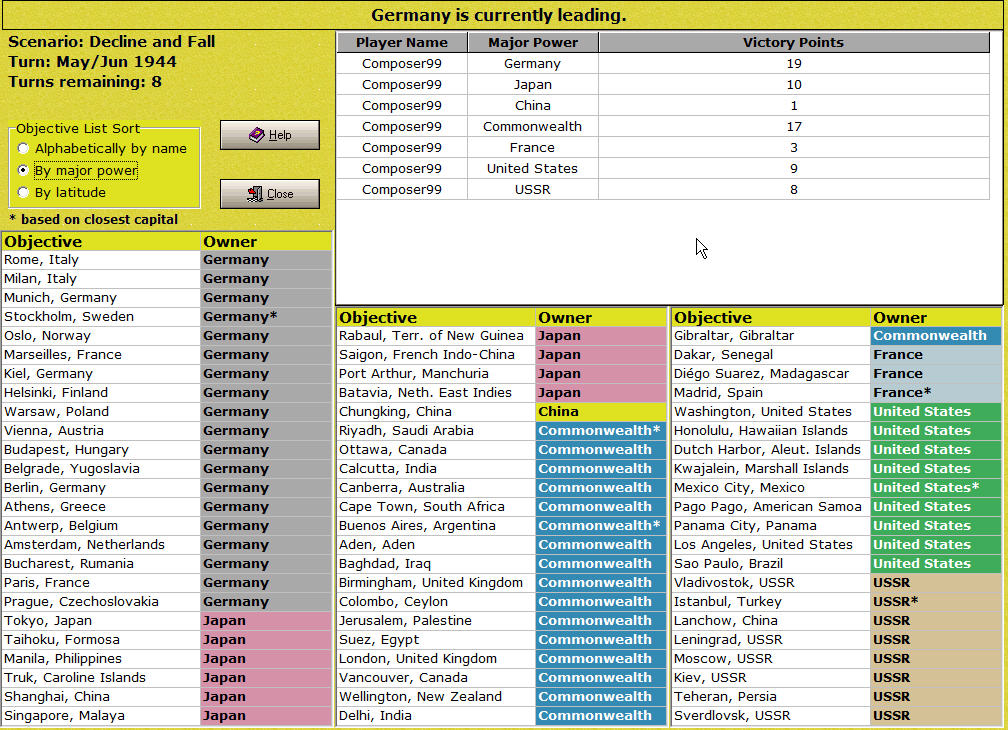Click the Saigon, French Indo-China objective

tap(436, 355)
